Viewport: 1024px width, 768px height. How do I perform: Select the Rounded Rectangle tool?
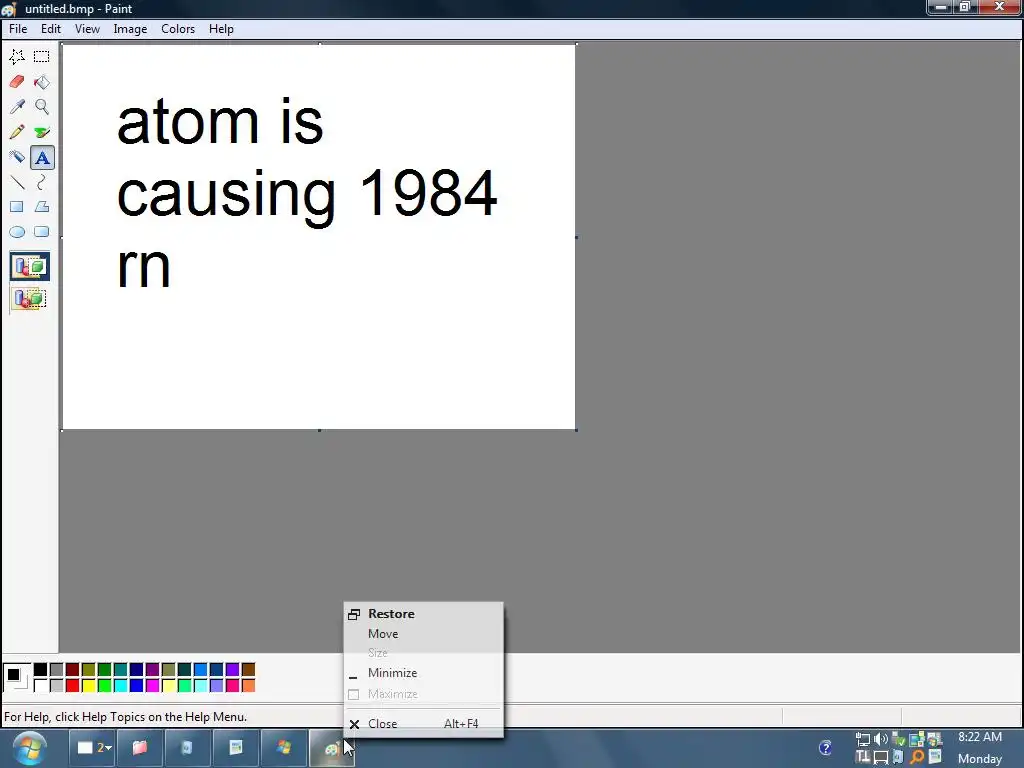pos(42,232)
